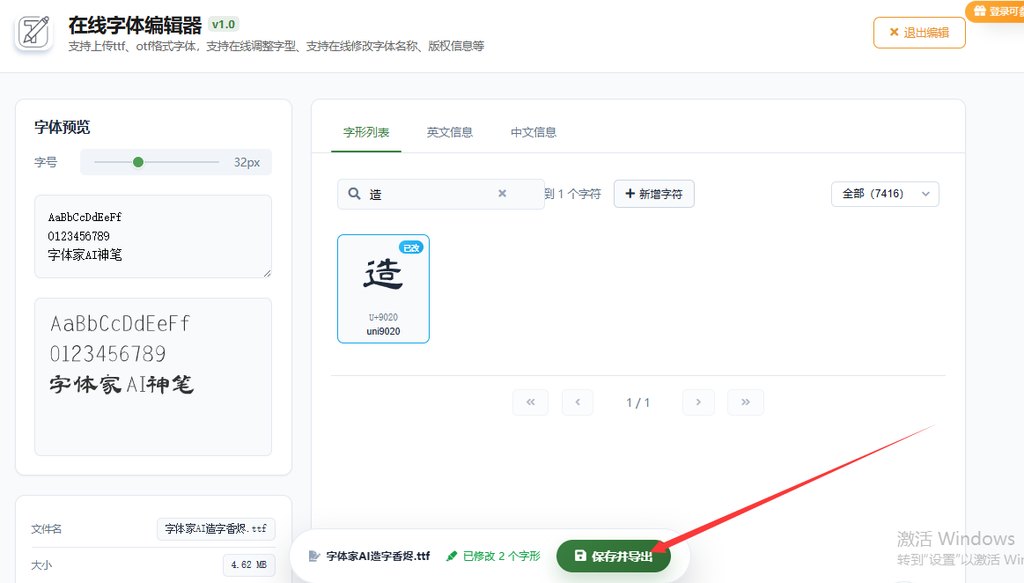
Task: Click the 文件名 filename input field
Action: tap(216, 528)
